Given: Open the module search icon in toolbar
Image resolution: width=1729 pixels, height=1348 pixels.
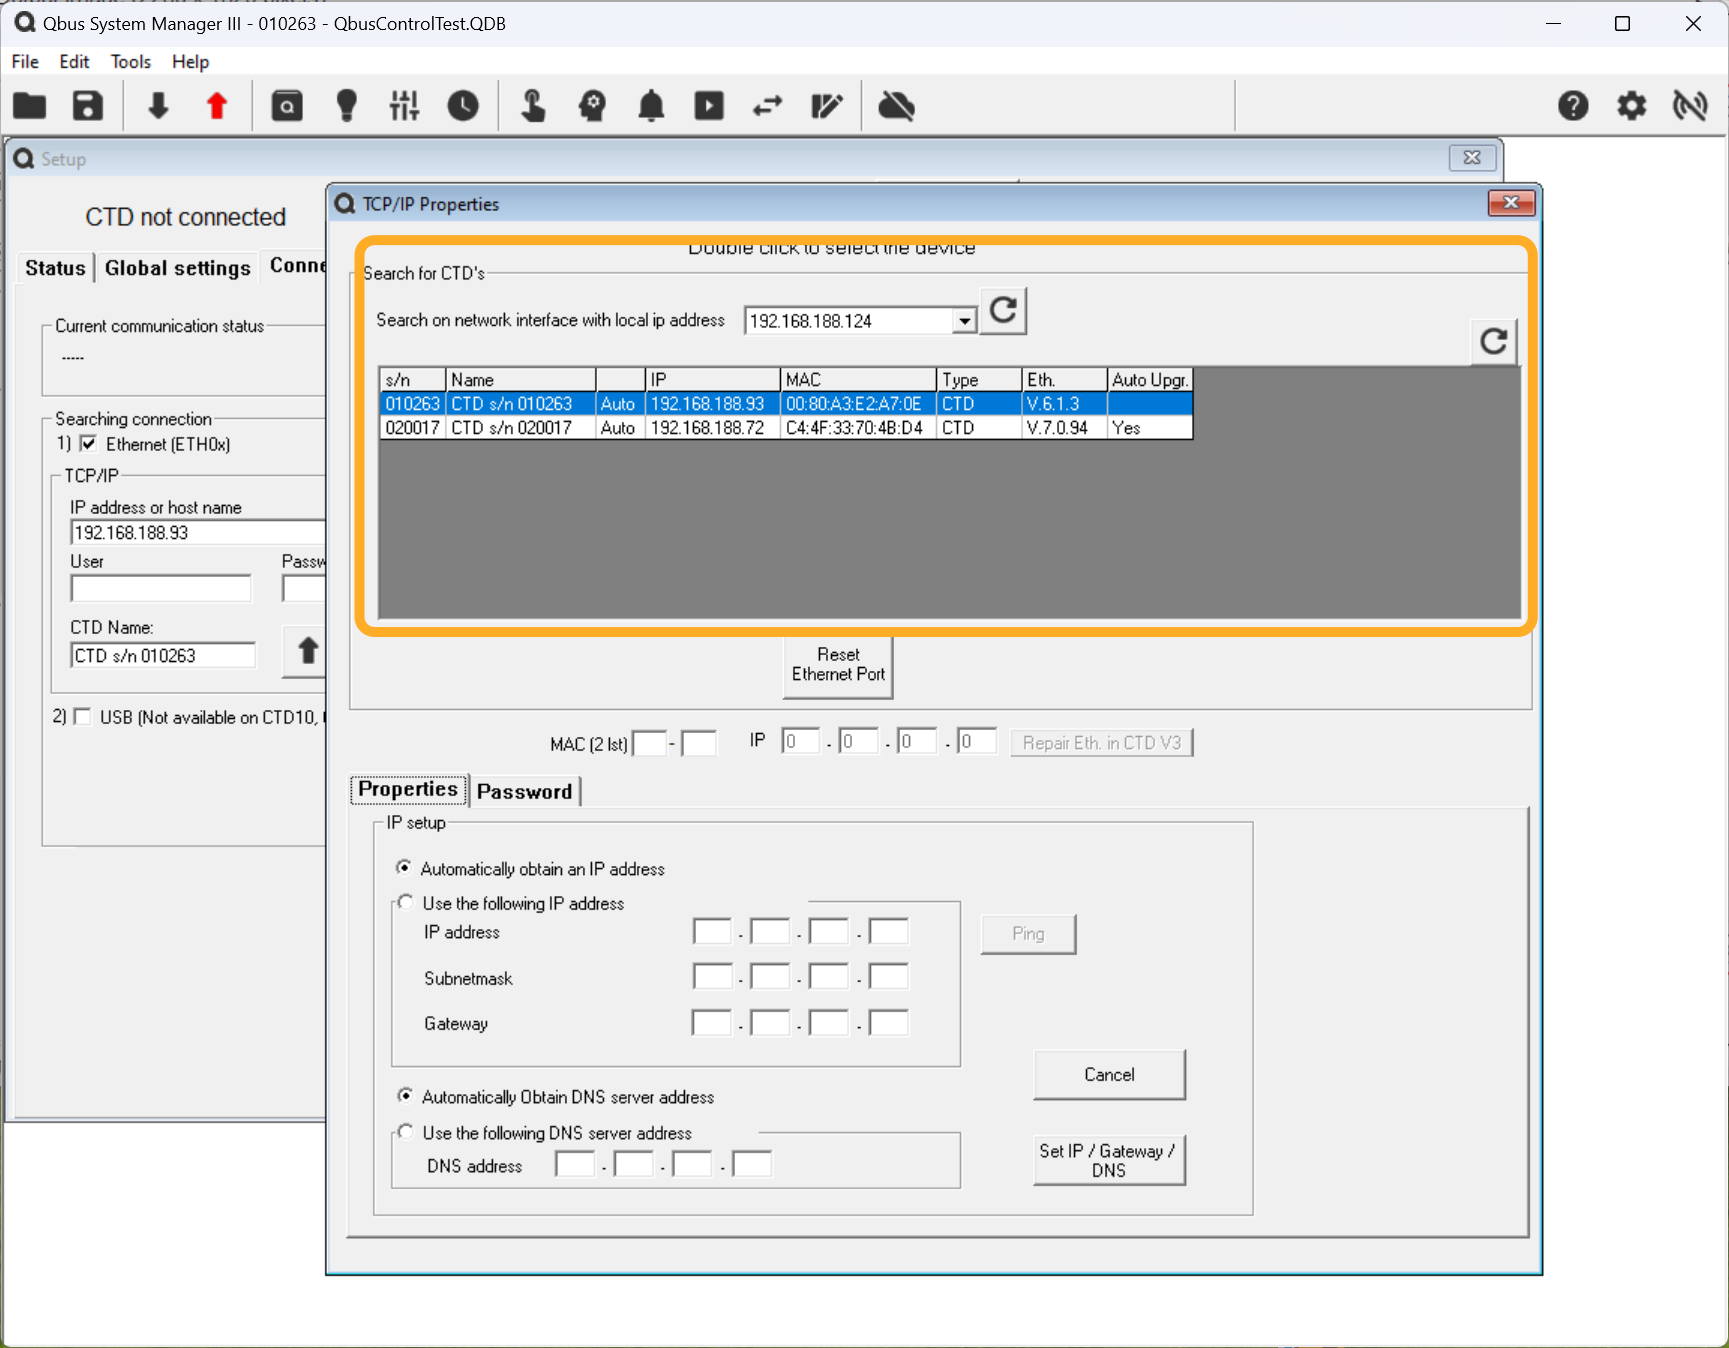Looking at the screenshot, I should (x=287, y=105).
